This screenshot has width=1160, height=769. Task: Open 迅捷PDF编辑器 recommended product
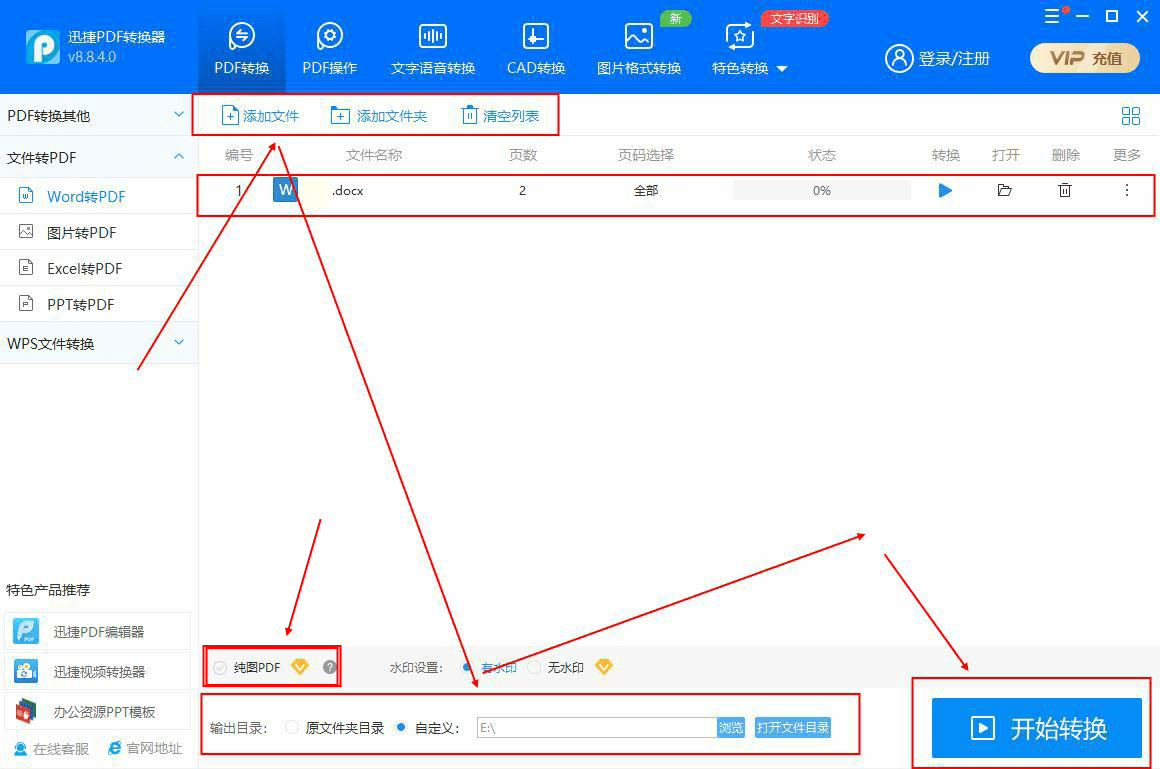click(x=97, y=631)
